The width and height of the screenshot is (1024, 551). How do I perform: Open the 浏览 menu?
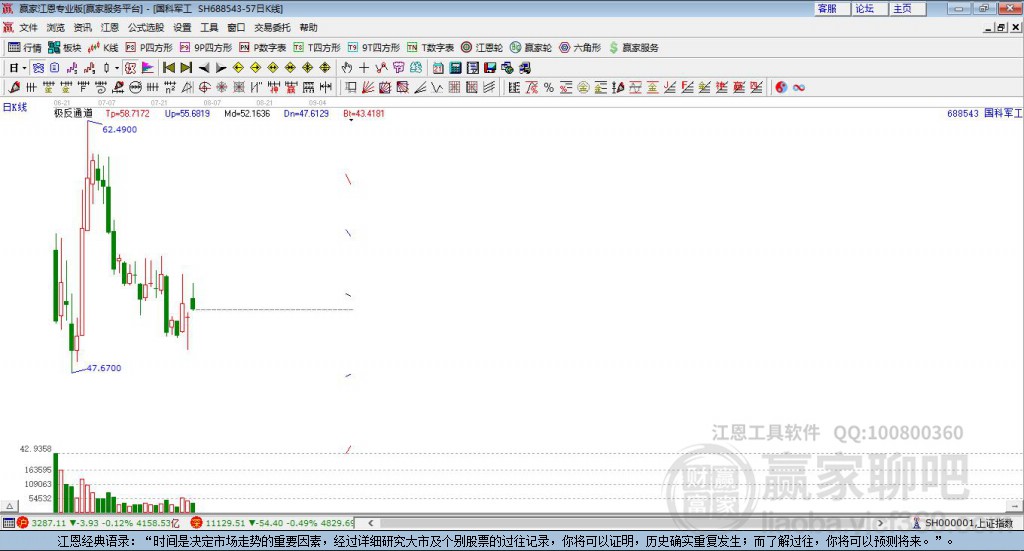click(x=56, y=27)
